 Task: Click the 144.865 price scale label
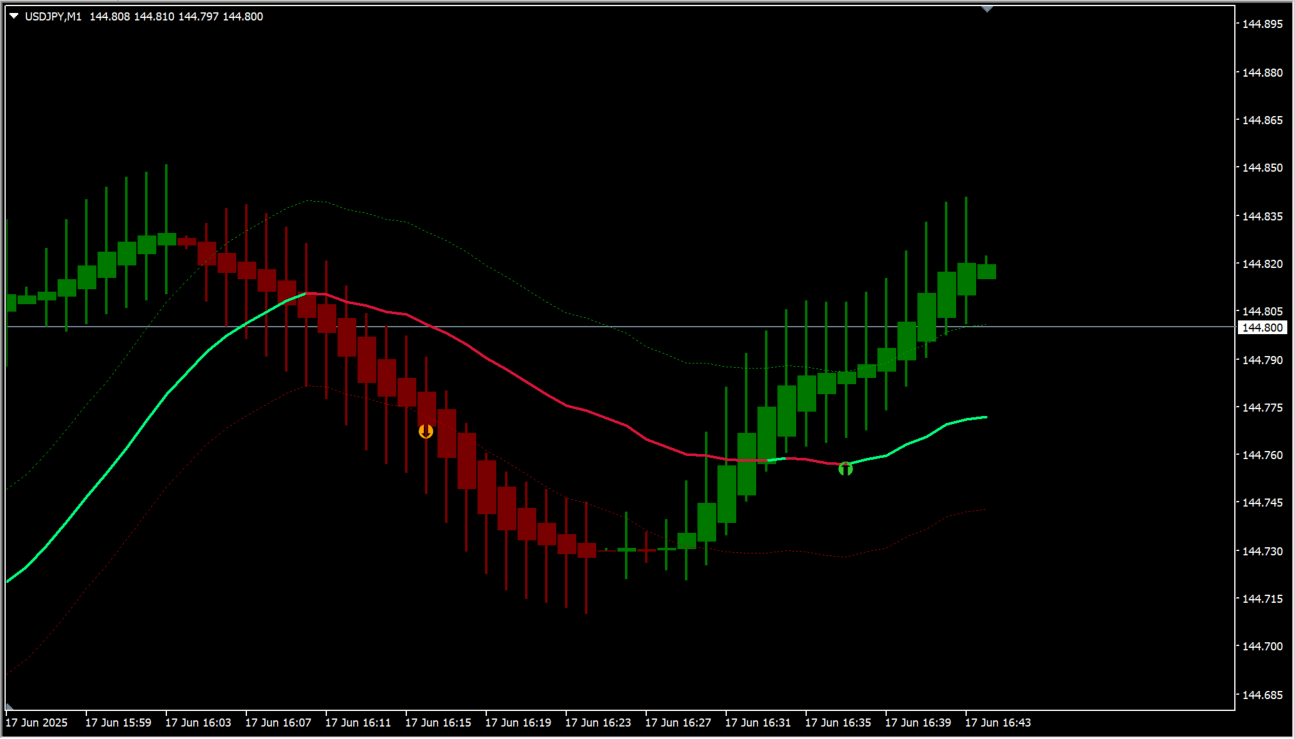[x=1262, y=120]
